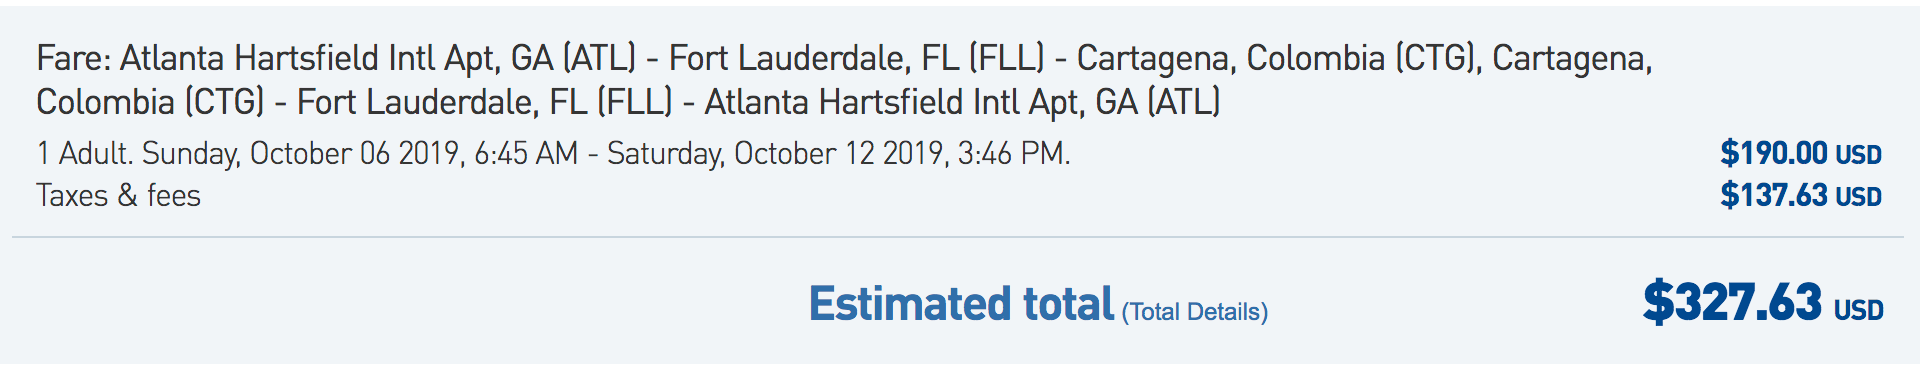Click the USD label beside $327.63

(1858, 310)
